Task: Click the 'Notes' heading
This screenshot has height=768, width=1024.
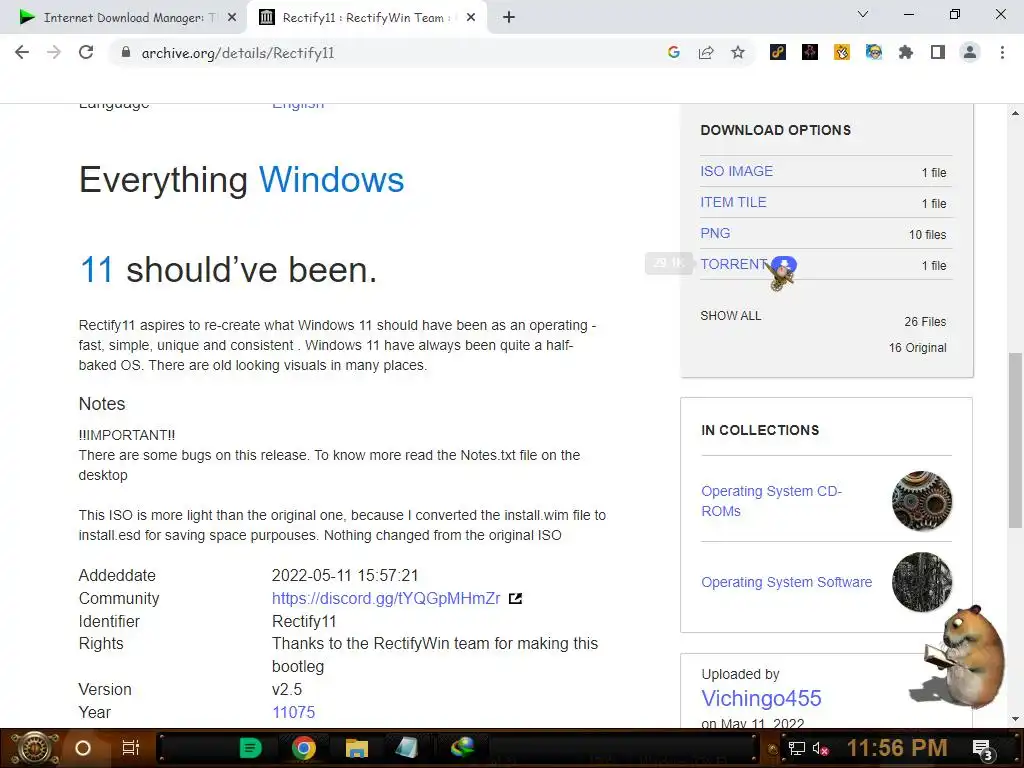Action: click(x=102, y=404)
